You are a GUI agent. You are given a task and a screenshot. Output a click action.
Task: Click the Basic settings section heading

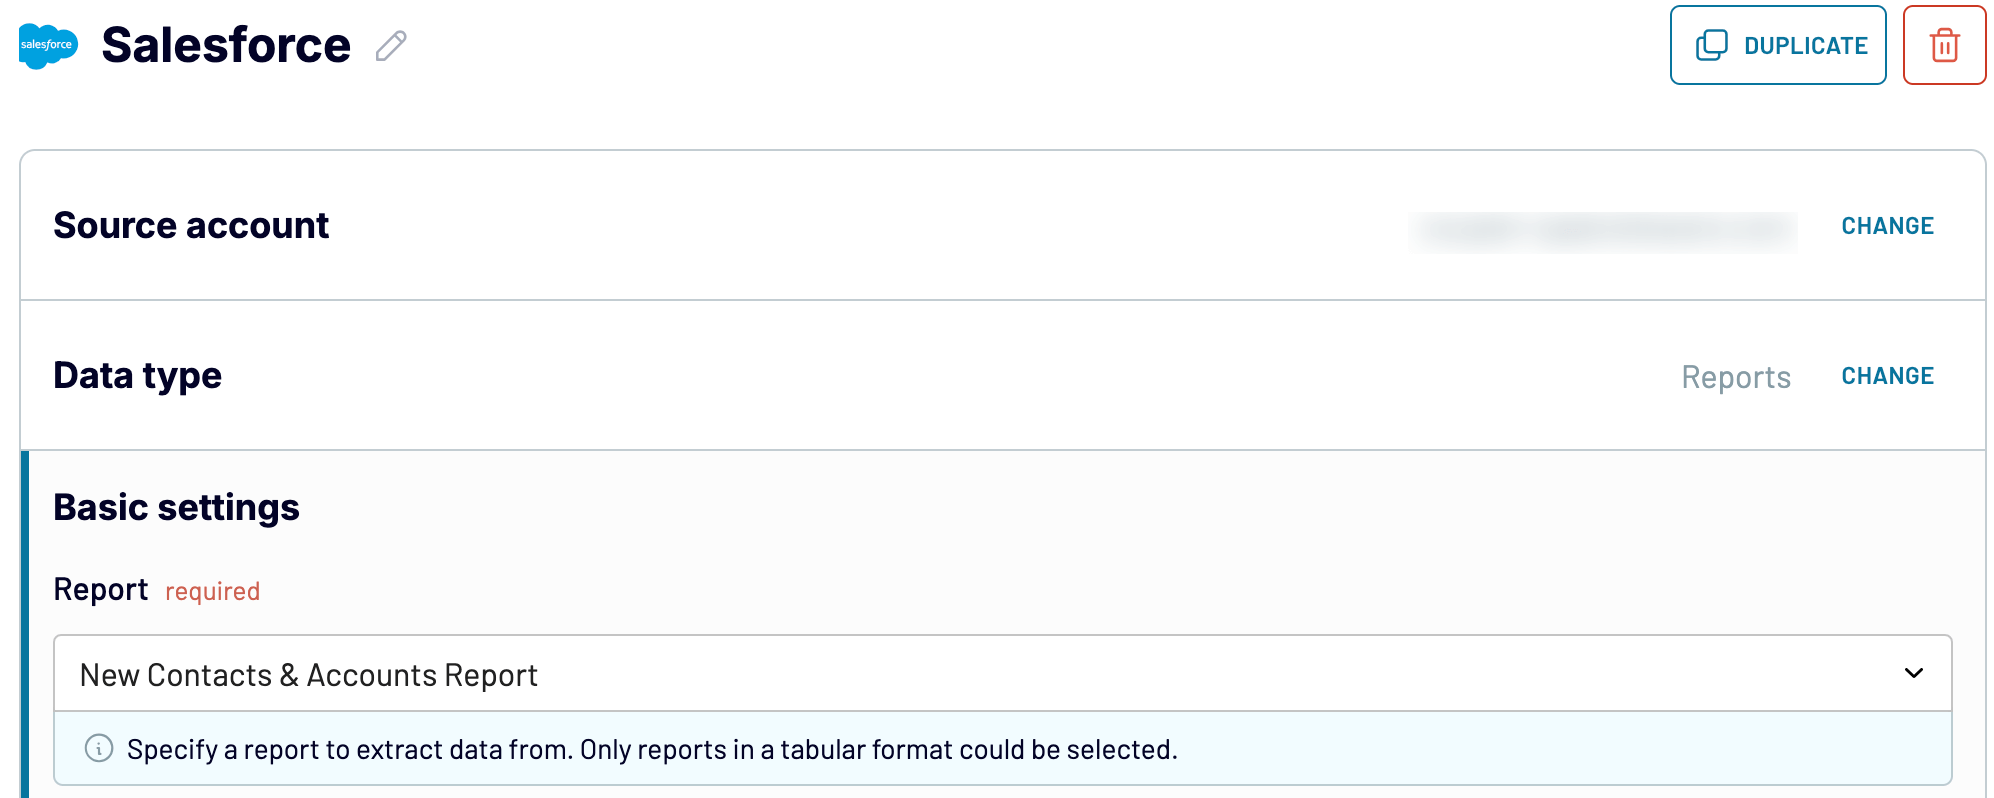point(176,507)
